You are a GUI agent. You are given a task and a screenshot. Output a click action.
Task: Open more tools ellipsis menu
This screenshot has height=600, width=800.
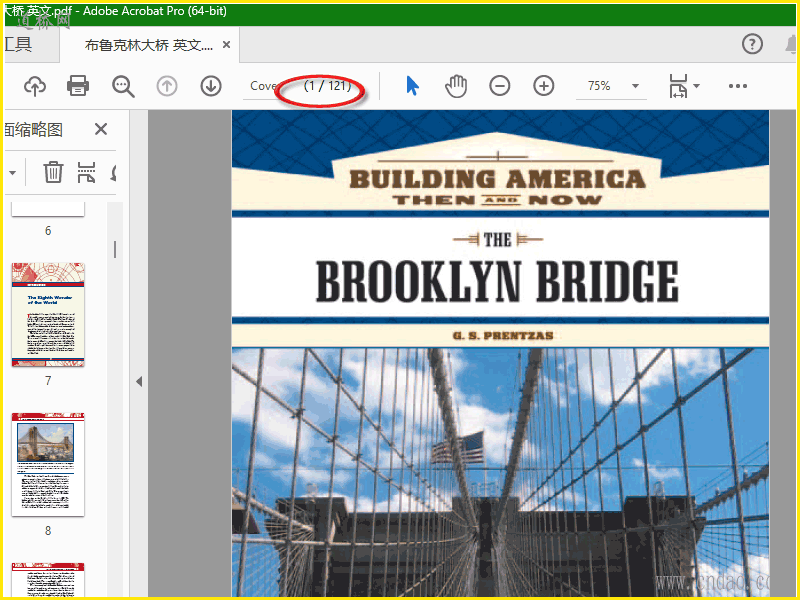tap(738, 86)
